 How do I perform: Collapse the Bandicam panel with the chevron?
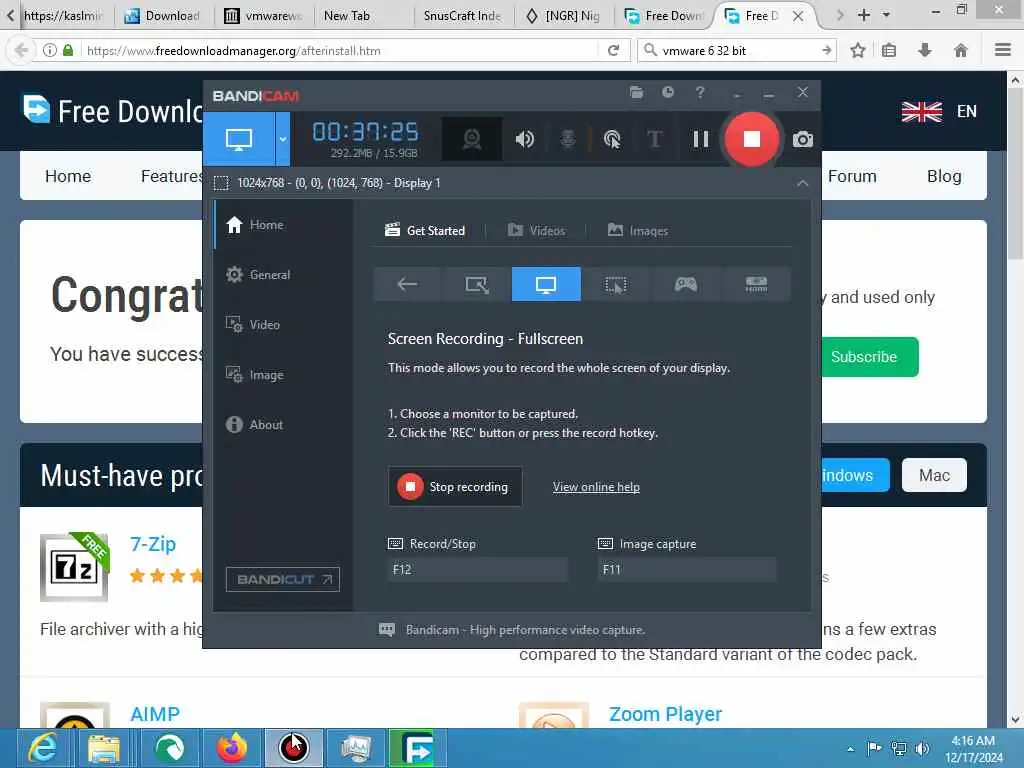[x=803, y=184]
